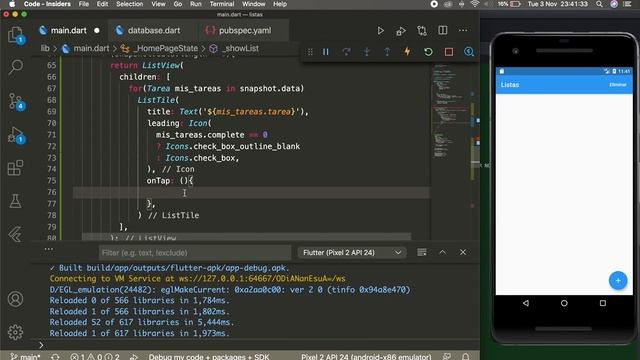Open the File menu
The image size is (640, 360).
point(84,4)
